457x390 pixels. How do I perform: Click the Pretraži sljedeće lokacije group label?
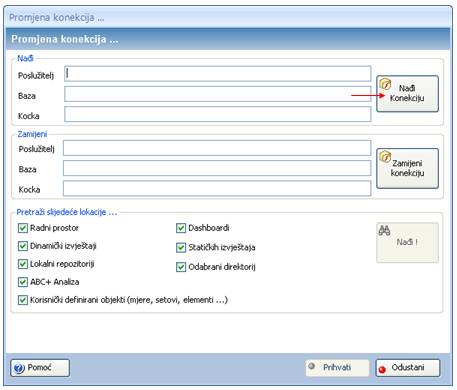tap(67, 212)
